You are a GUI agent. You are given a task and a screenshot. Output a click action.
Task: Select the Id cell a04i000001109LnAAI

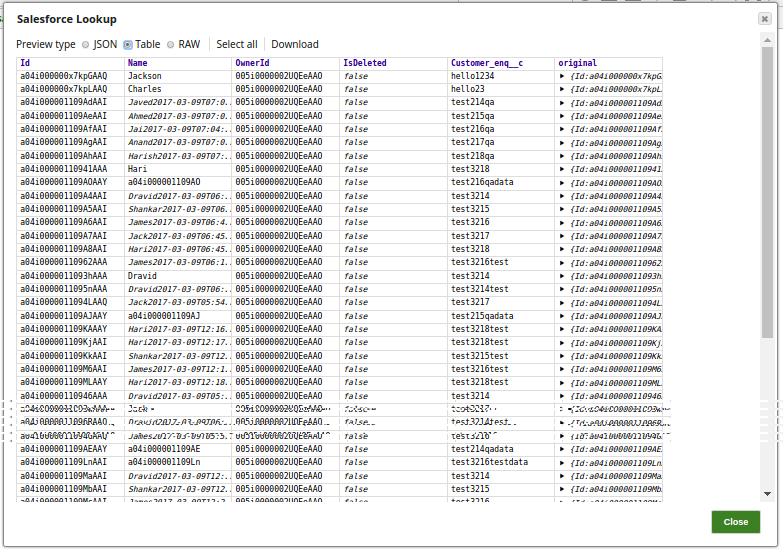tap(70, 462)
